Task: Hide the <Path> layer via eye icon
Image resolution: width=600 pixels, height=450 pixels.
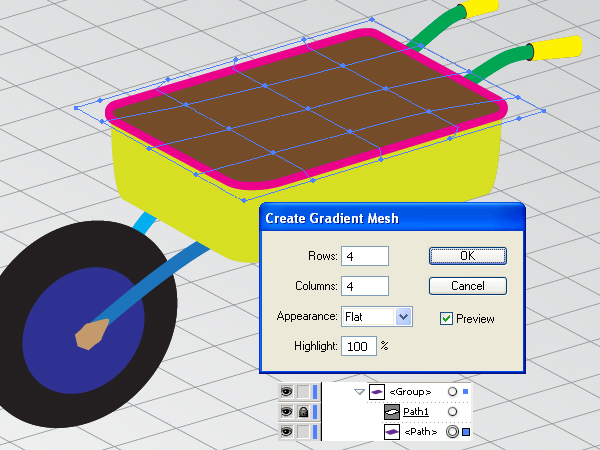Action: [287, 432]
